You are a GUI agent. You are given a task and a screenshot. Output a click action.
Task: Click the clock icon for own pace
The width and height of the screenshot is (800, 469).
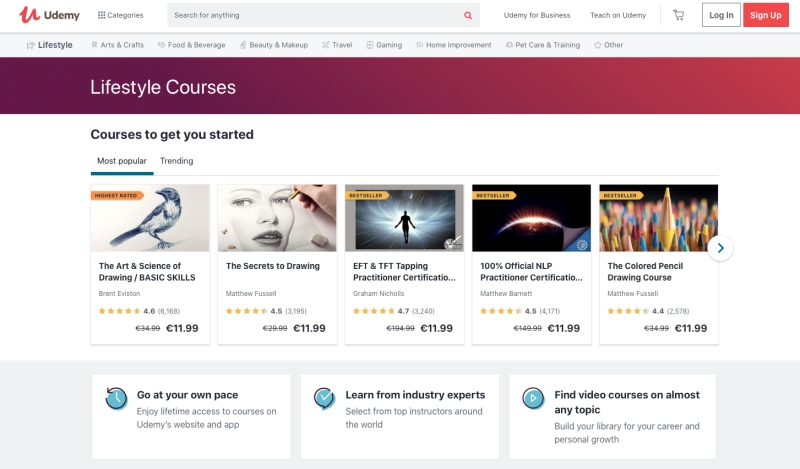click(116, 398)
